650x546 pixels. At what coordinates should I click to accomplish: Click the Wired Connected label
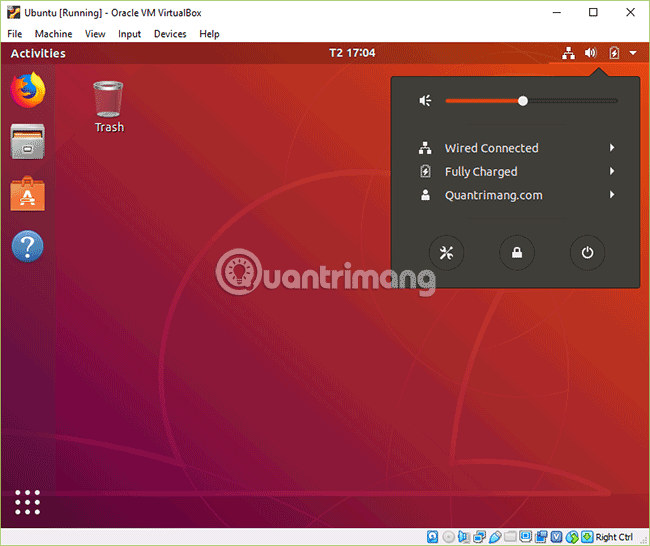(491, 148)
